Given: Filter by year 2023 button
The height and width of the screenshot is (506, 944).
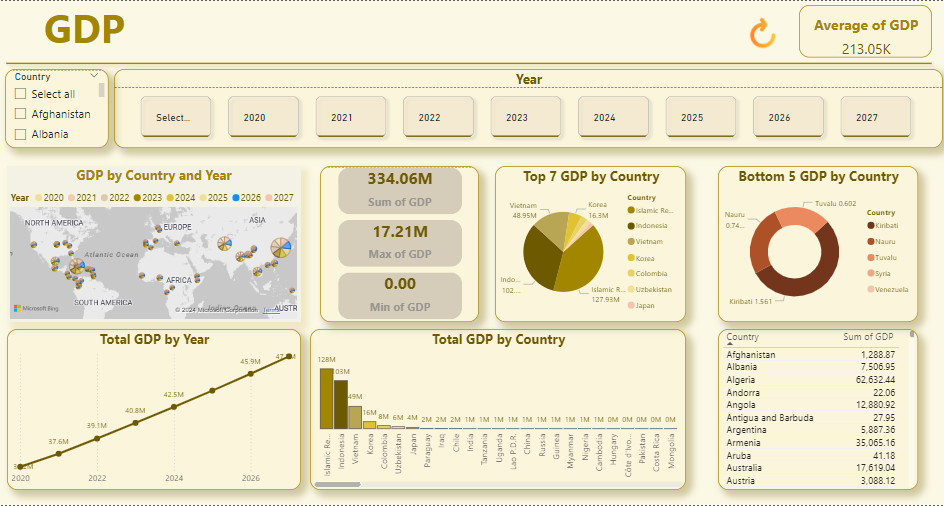Looking at the screenshot, I should (x=526, y=117).
